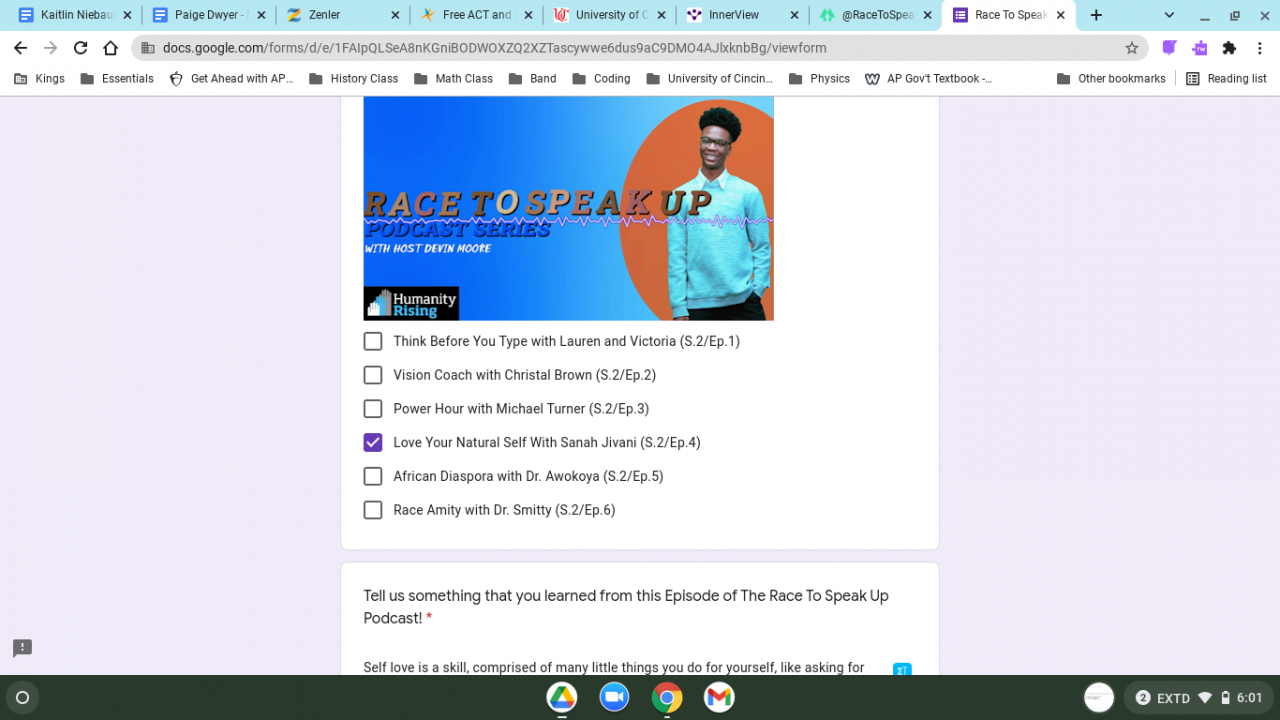
Task: Bookmark this page with the star icon
Action: (1132, 48)
